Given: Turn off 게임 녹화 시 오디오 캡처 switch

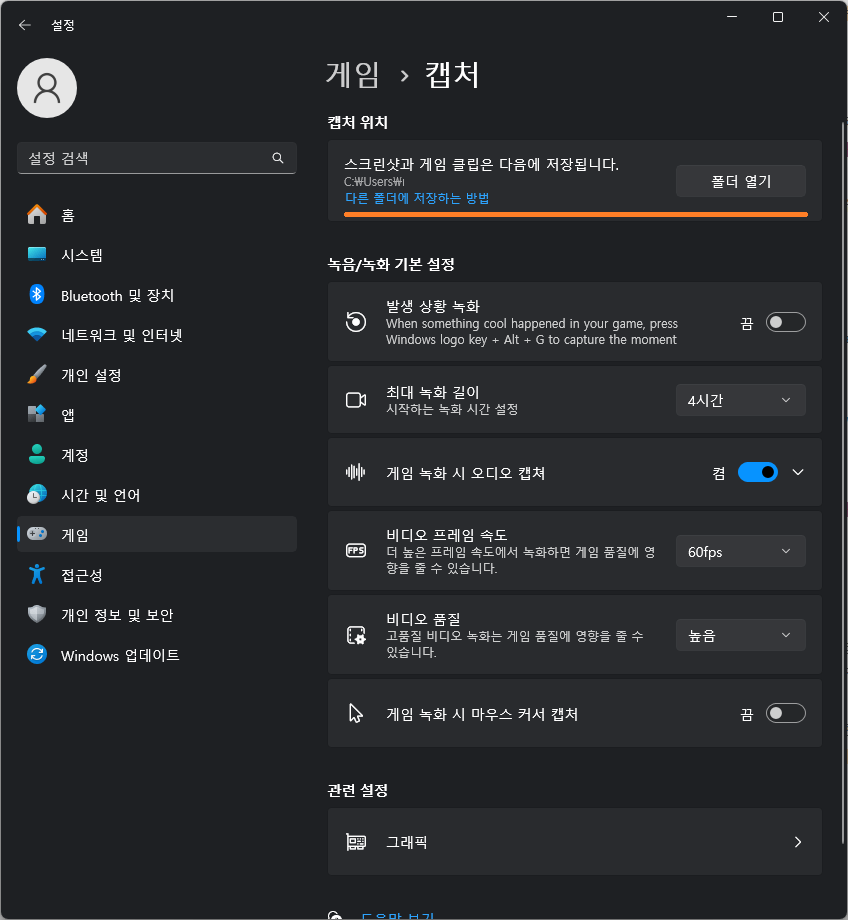Looking at the screenshot, I should coord(758,472).
